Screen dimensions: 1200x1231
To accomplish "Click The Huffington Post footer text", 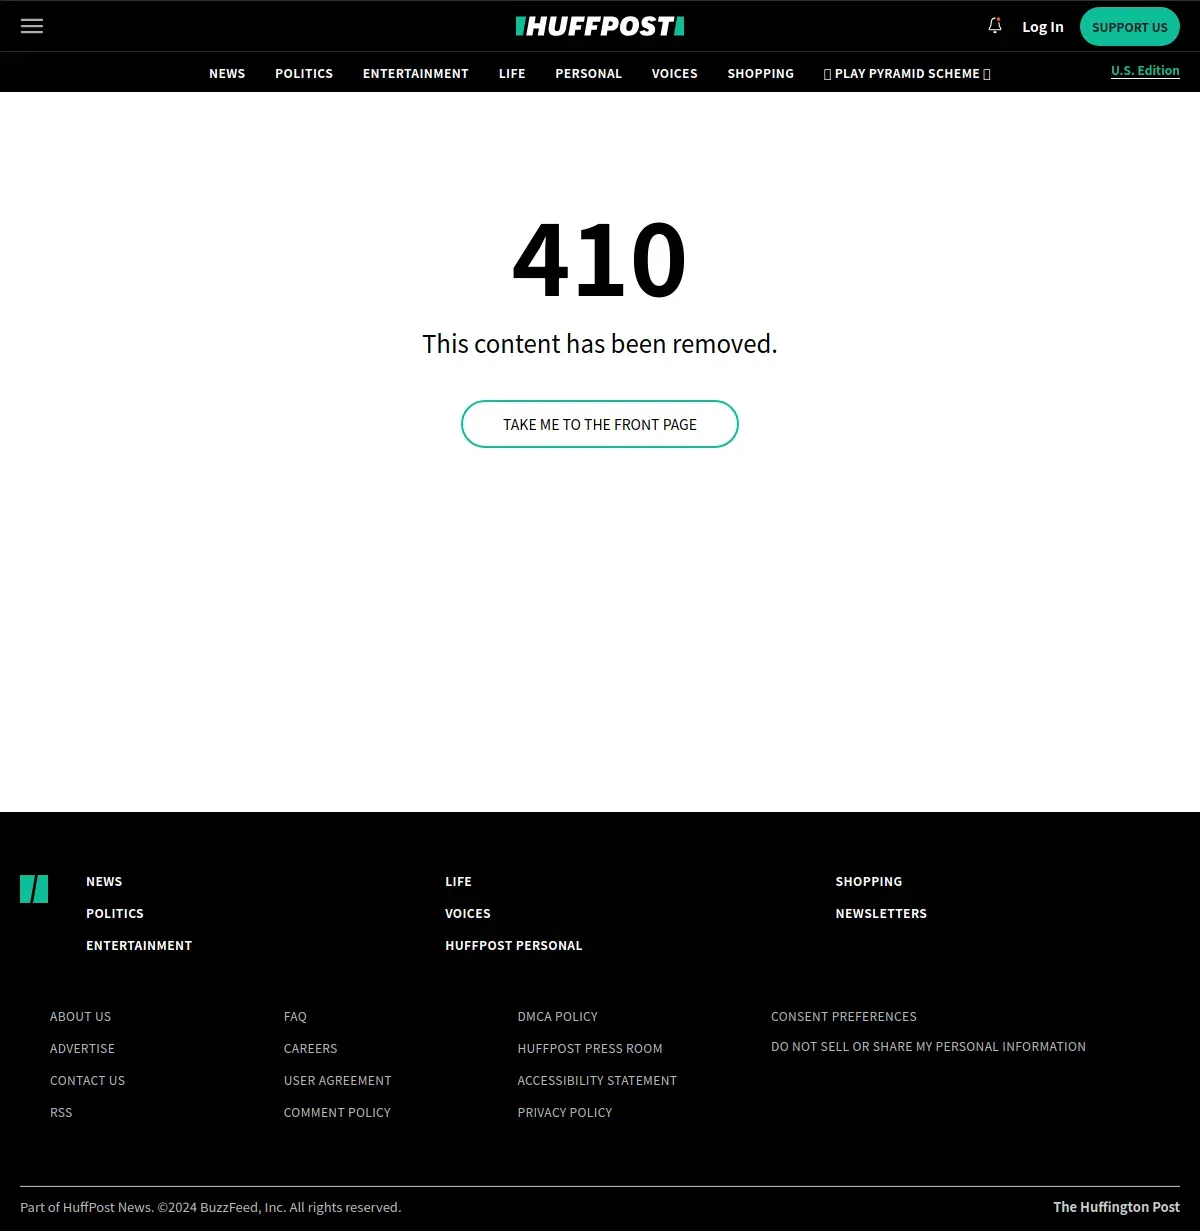I will (1116, 1207).
